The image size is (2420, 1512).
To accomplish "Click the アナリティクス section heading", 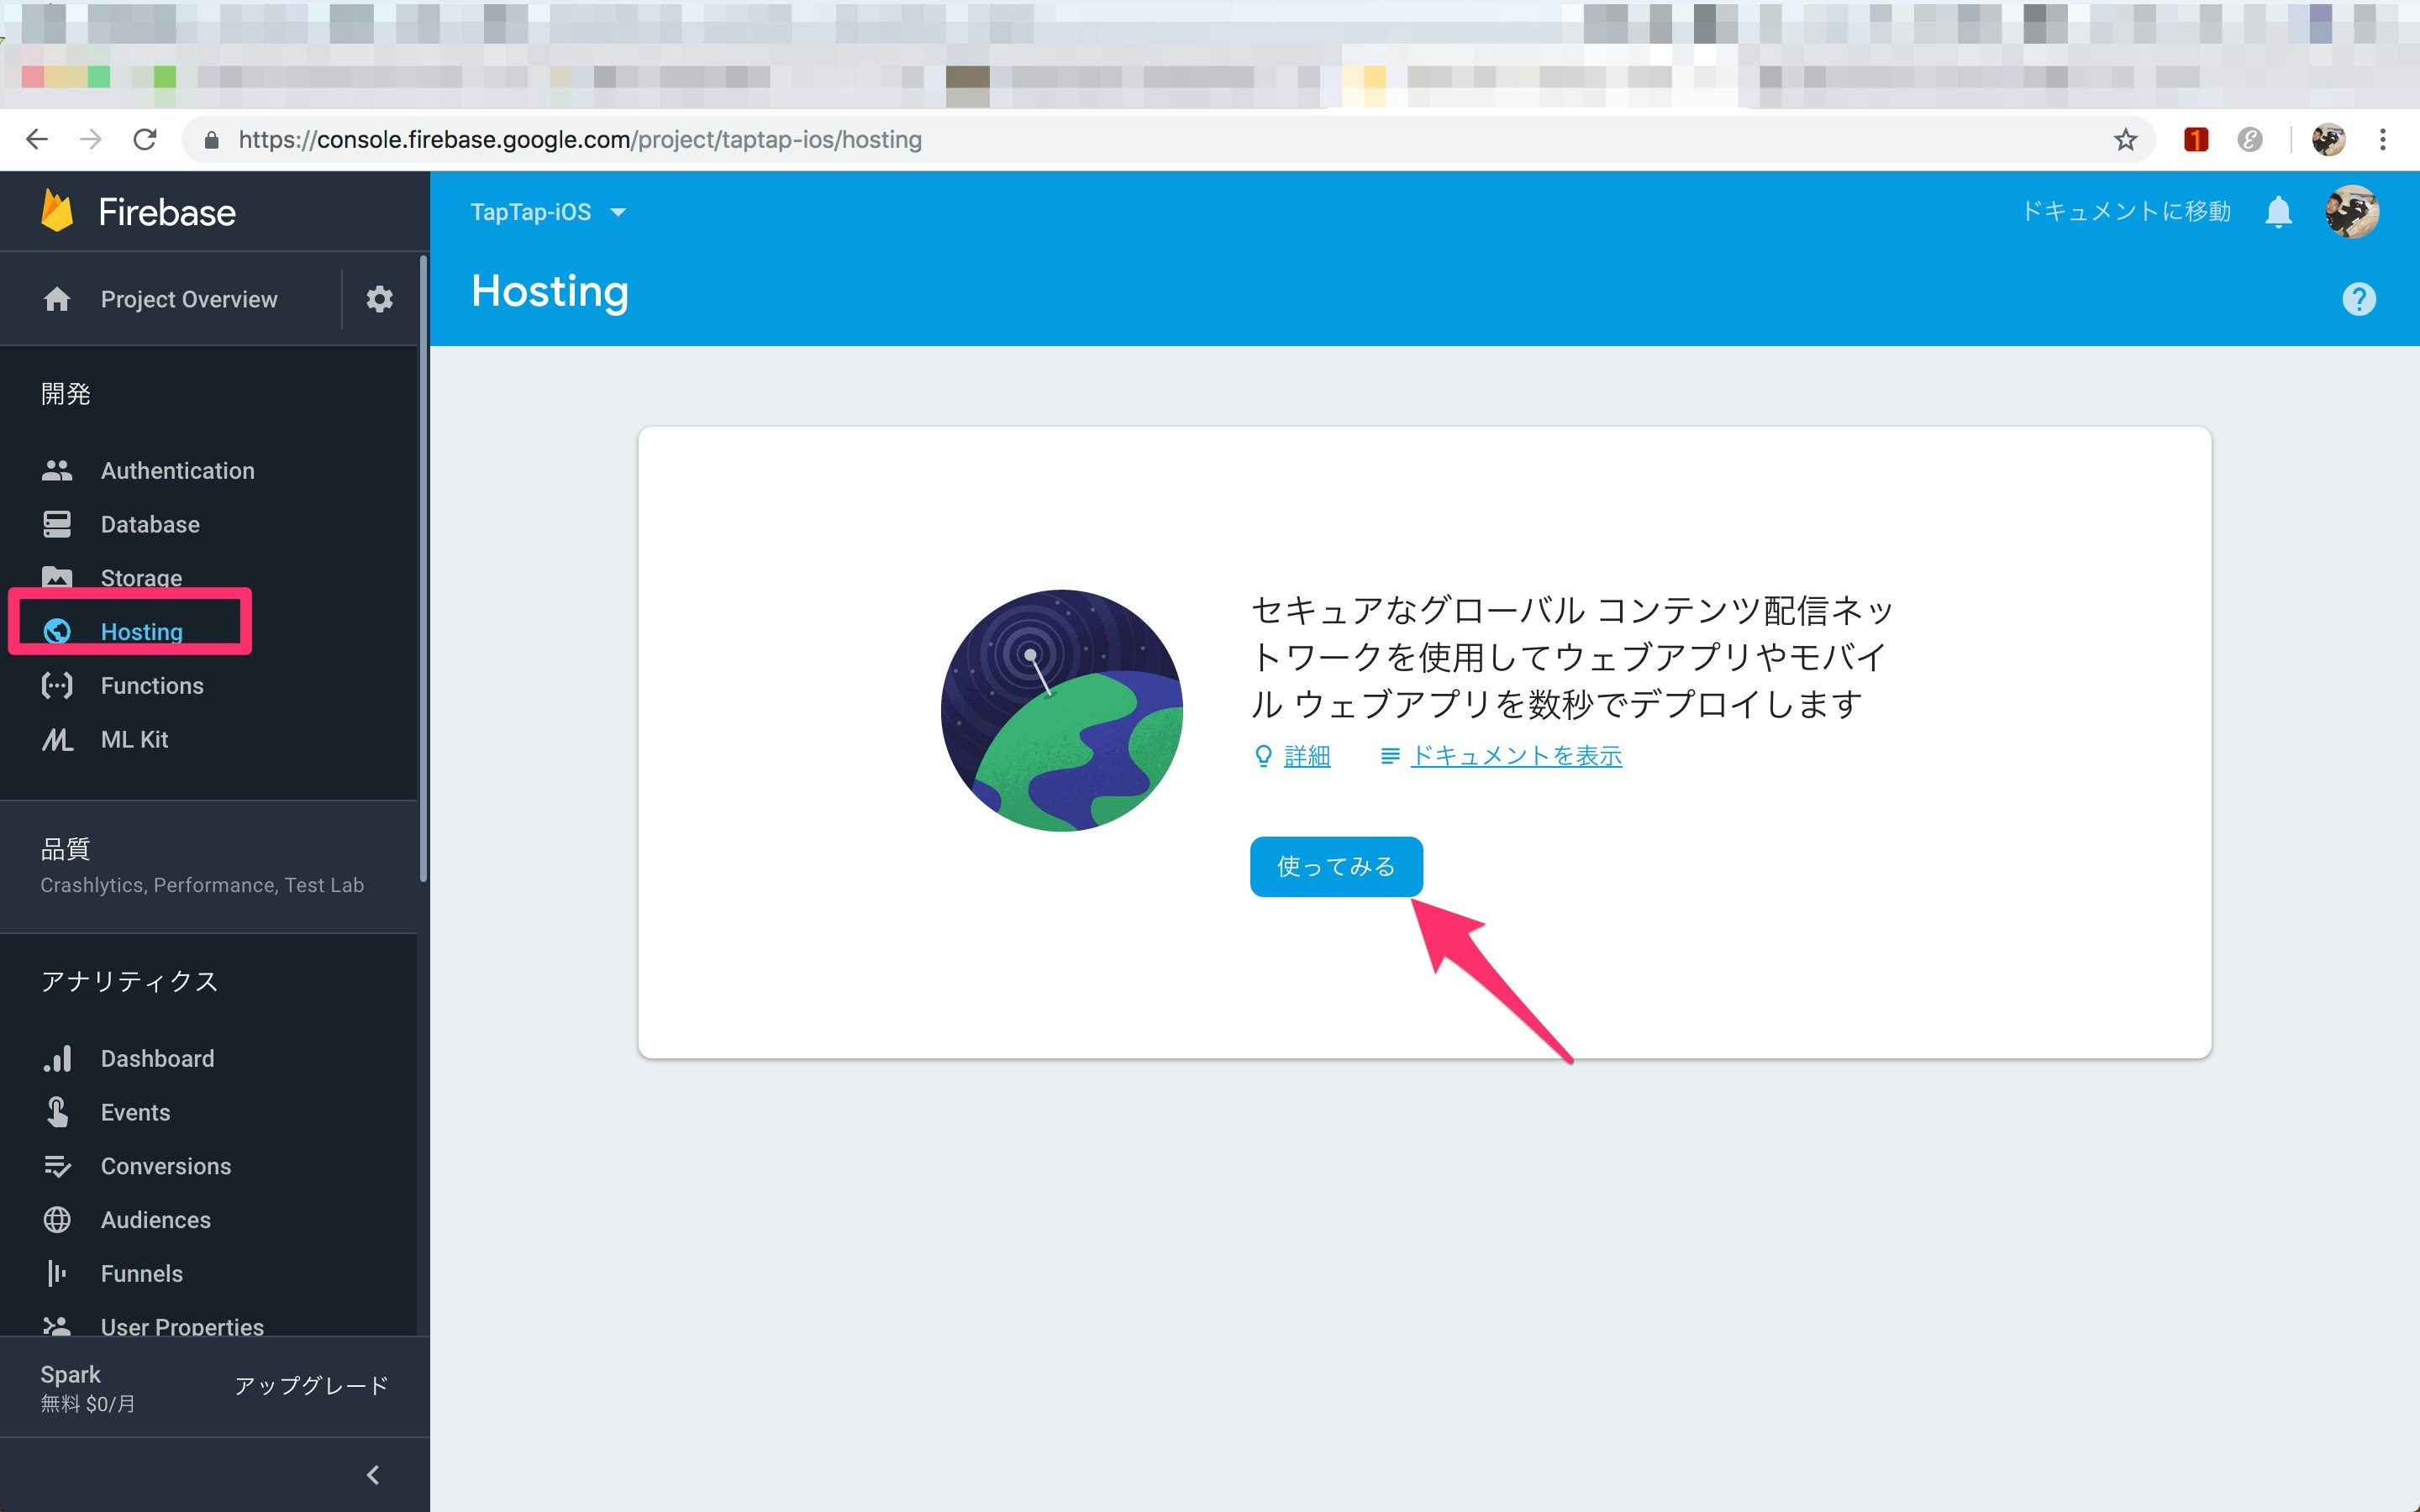I will (x=129, y=981).
